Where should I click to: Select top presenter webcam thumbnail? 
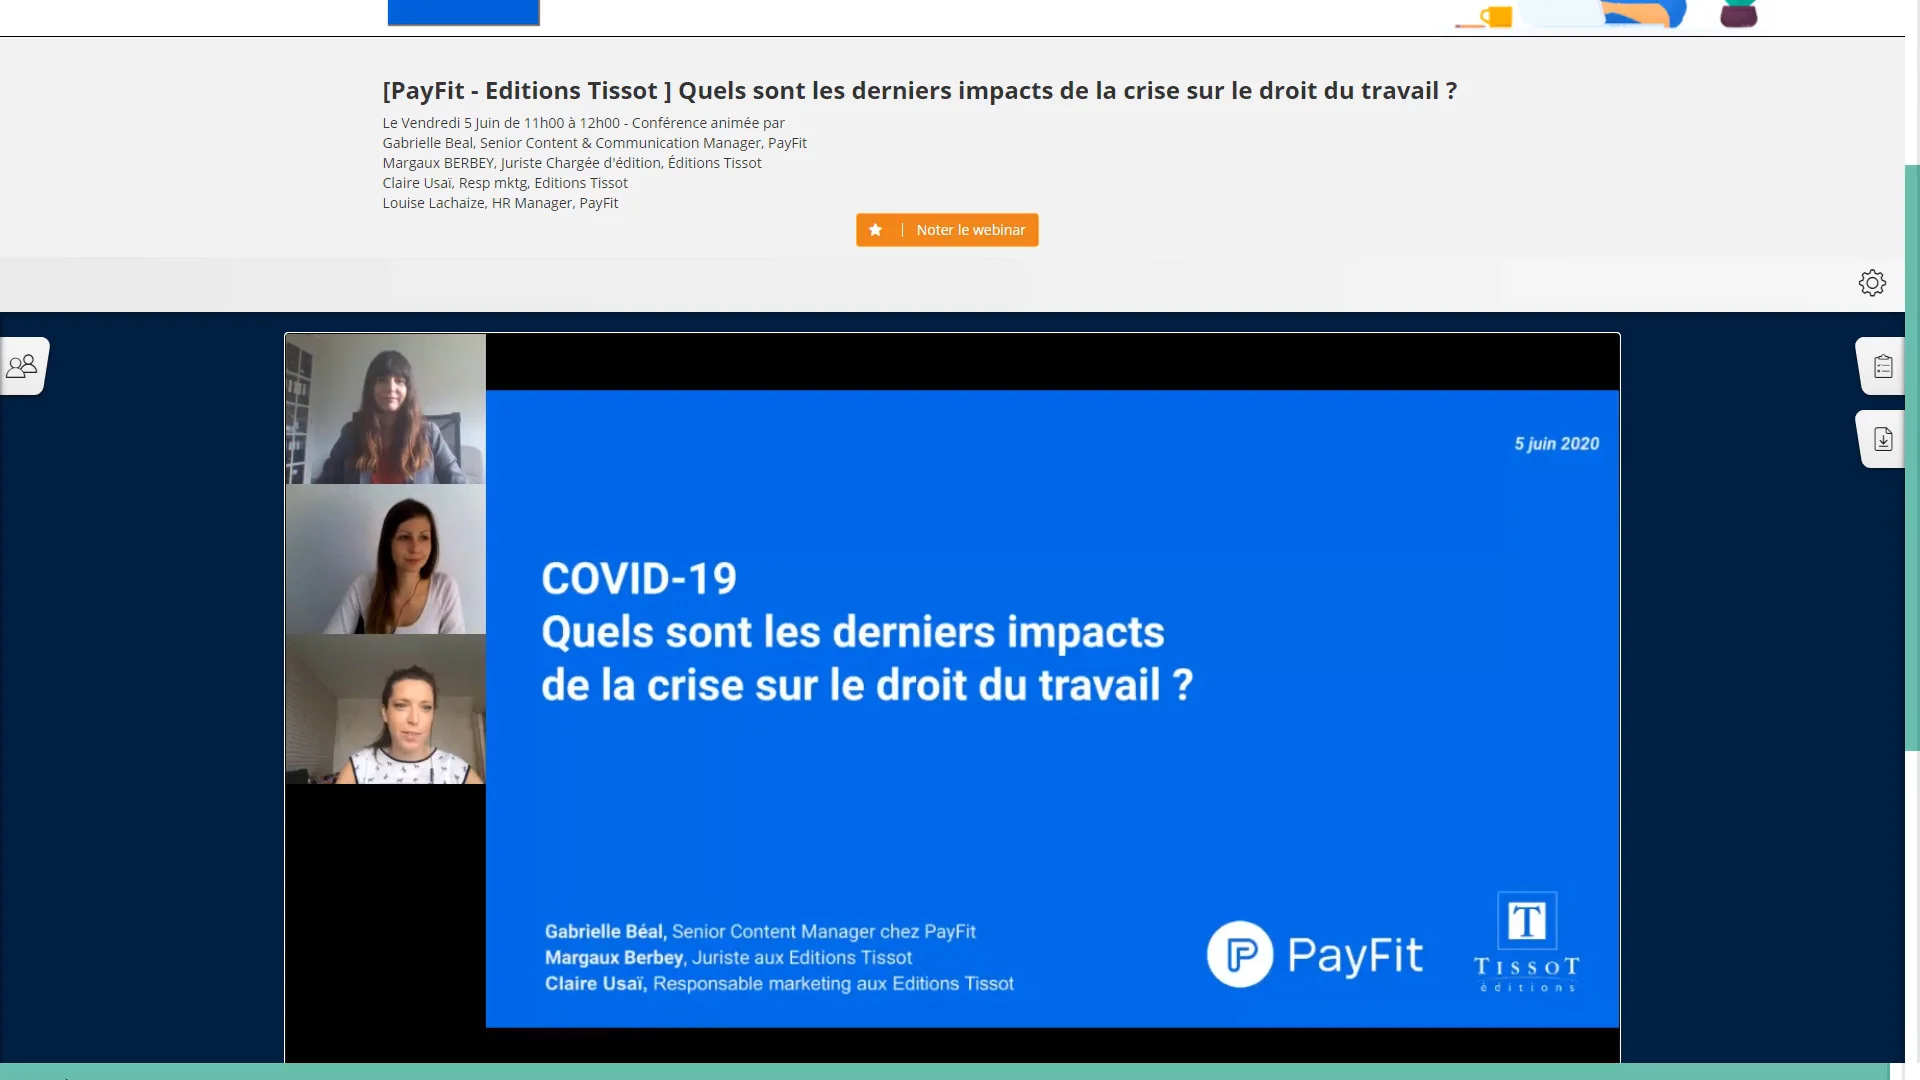tap(386, 409)
